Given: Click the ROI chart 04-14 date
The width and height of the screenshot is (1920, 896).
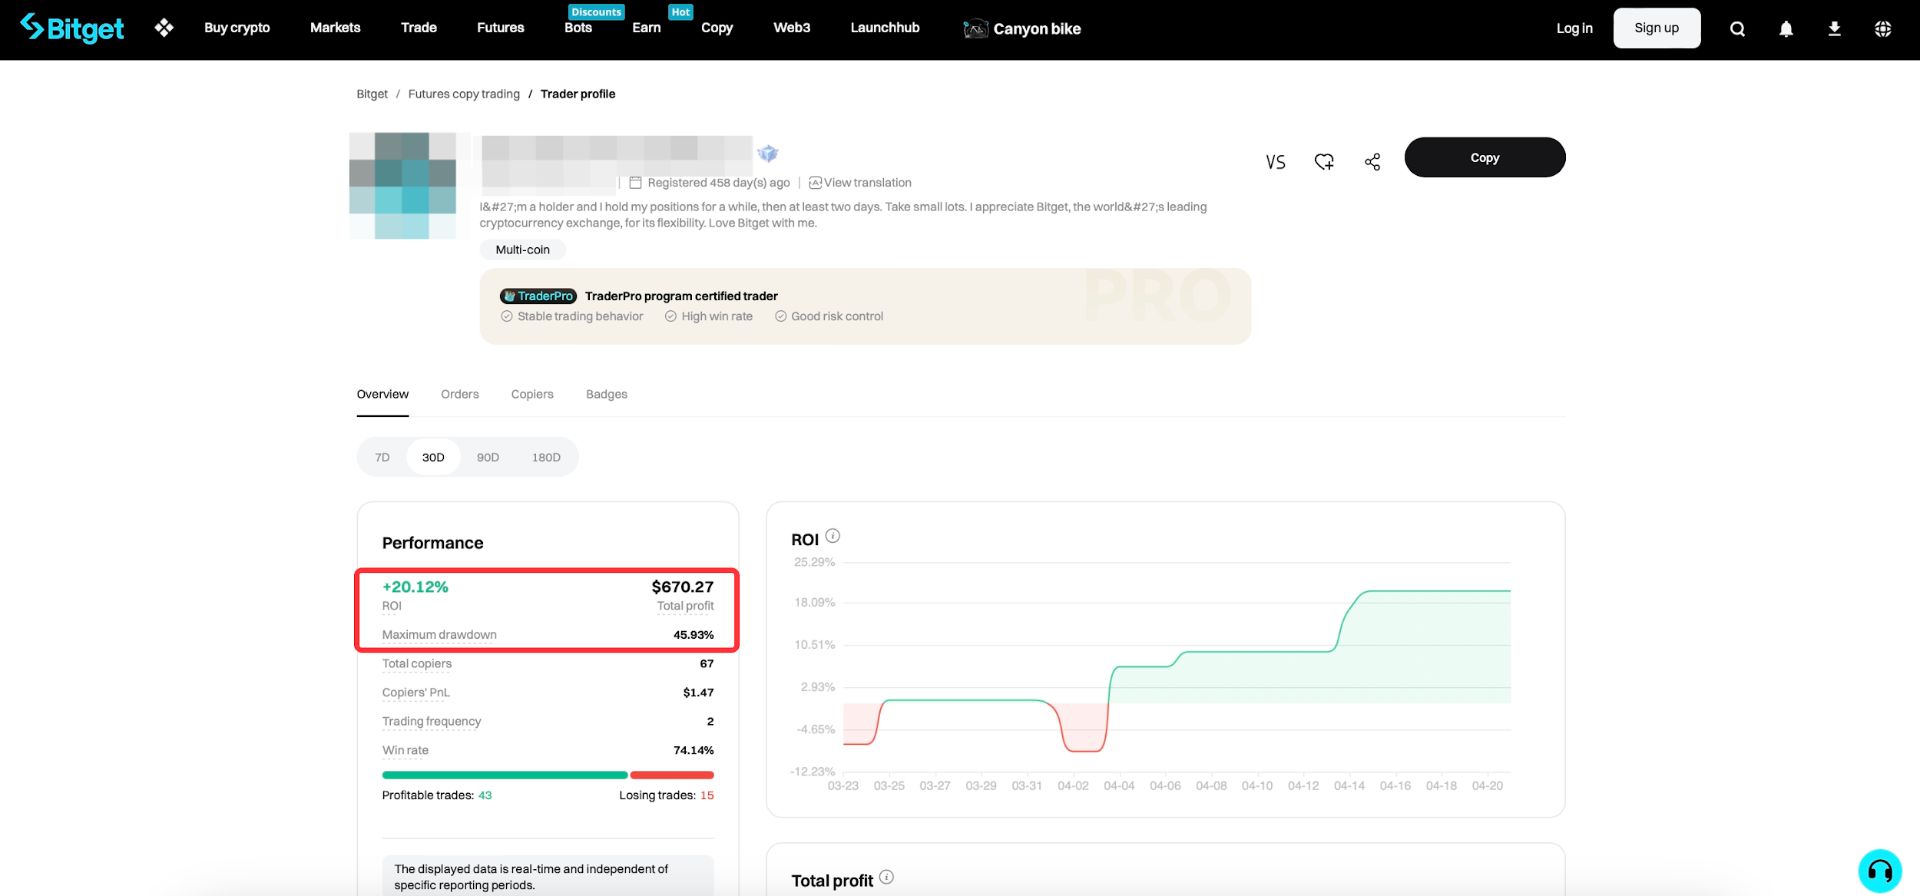Looking at the screenshot, I should point(1349,786).
